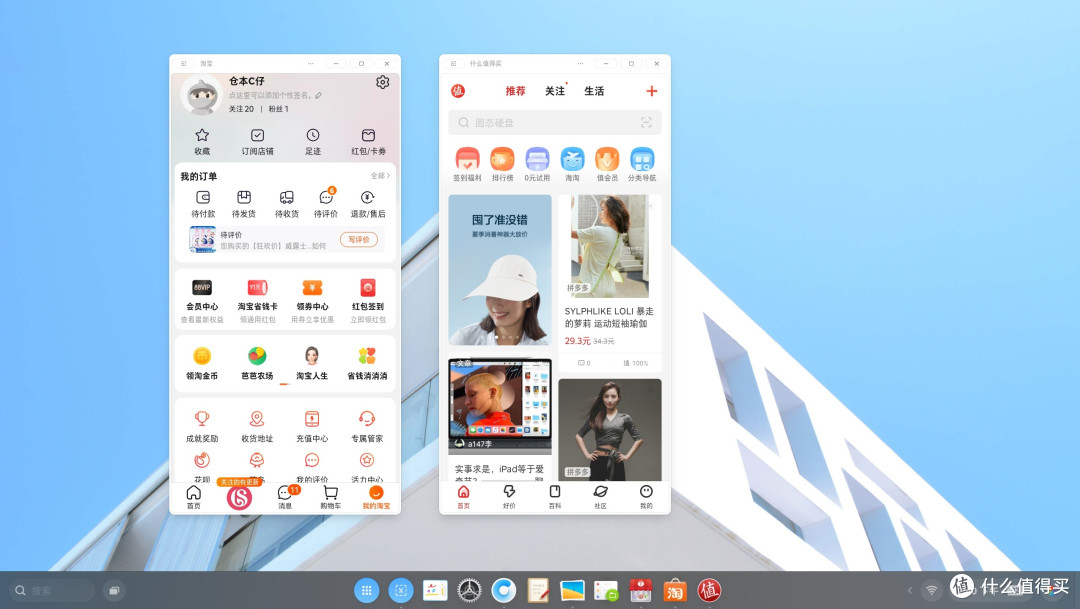Click 0元试用 free trial icon
The height and width of the screenshot is (609, 1080).
(537, 159)
